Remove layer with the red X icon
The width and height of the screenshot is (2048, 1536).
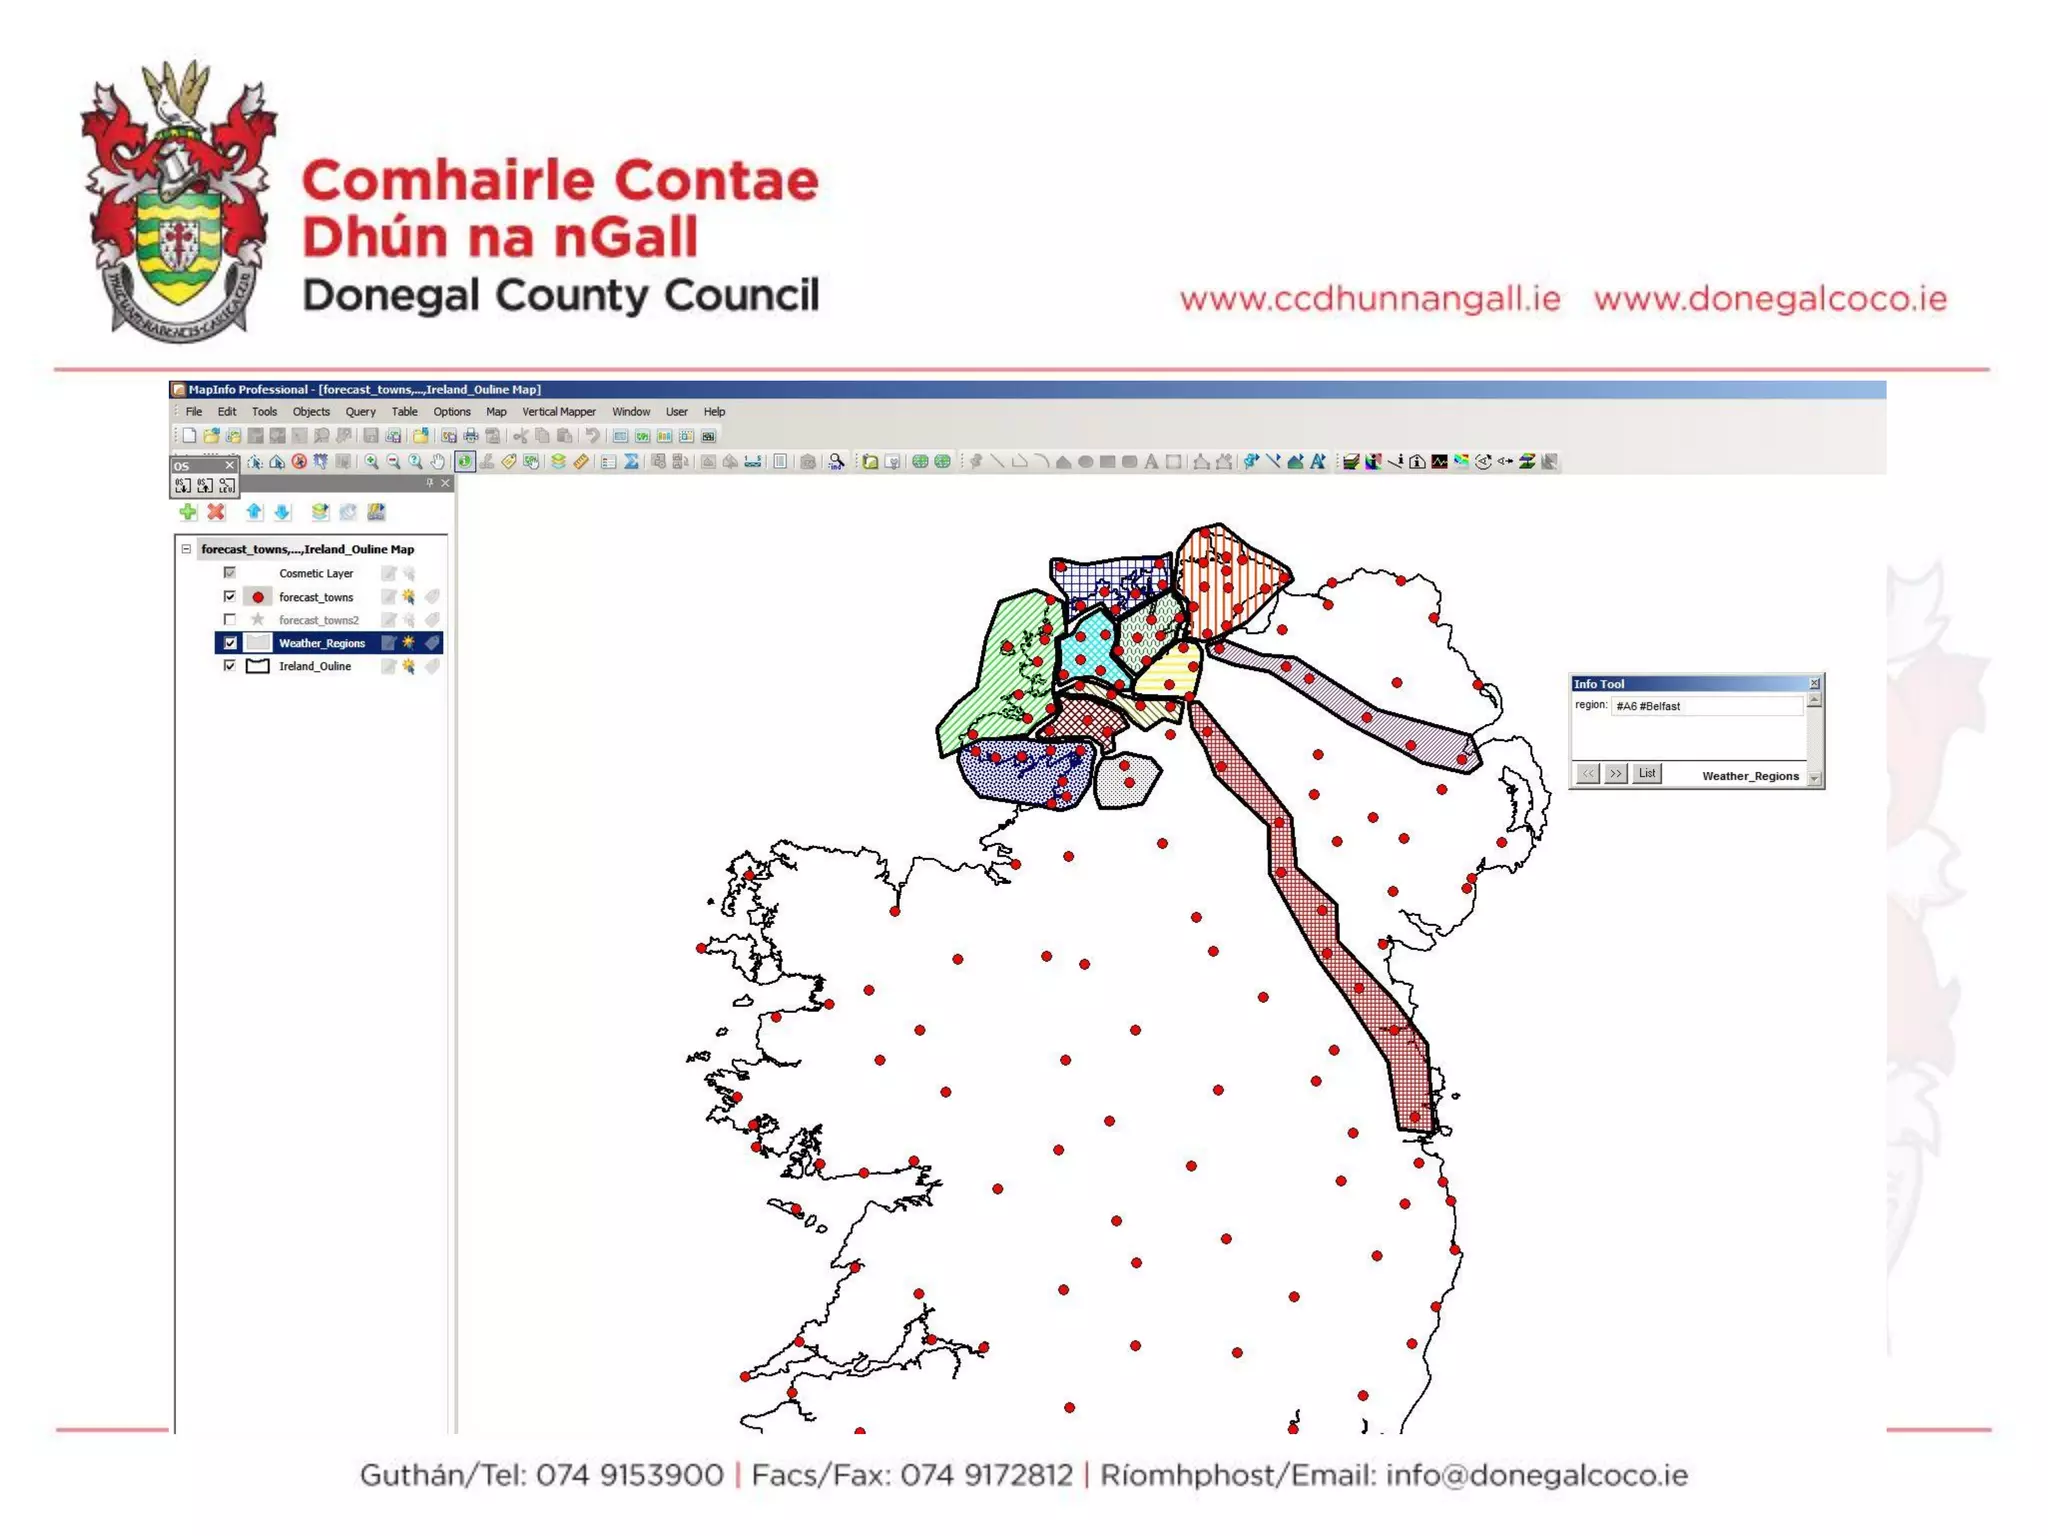coord(216,512)
